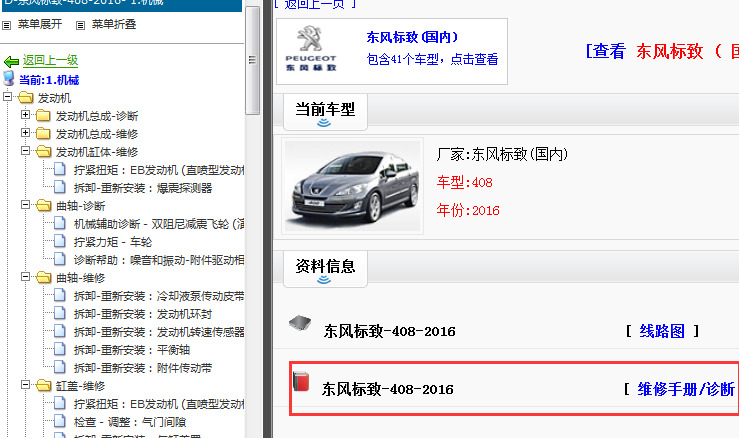Click the Peugeot 408 car photo
Screen dimensions: 739x438
pos(353,186)
